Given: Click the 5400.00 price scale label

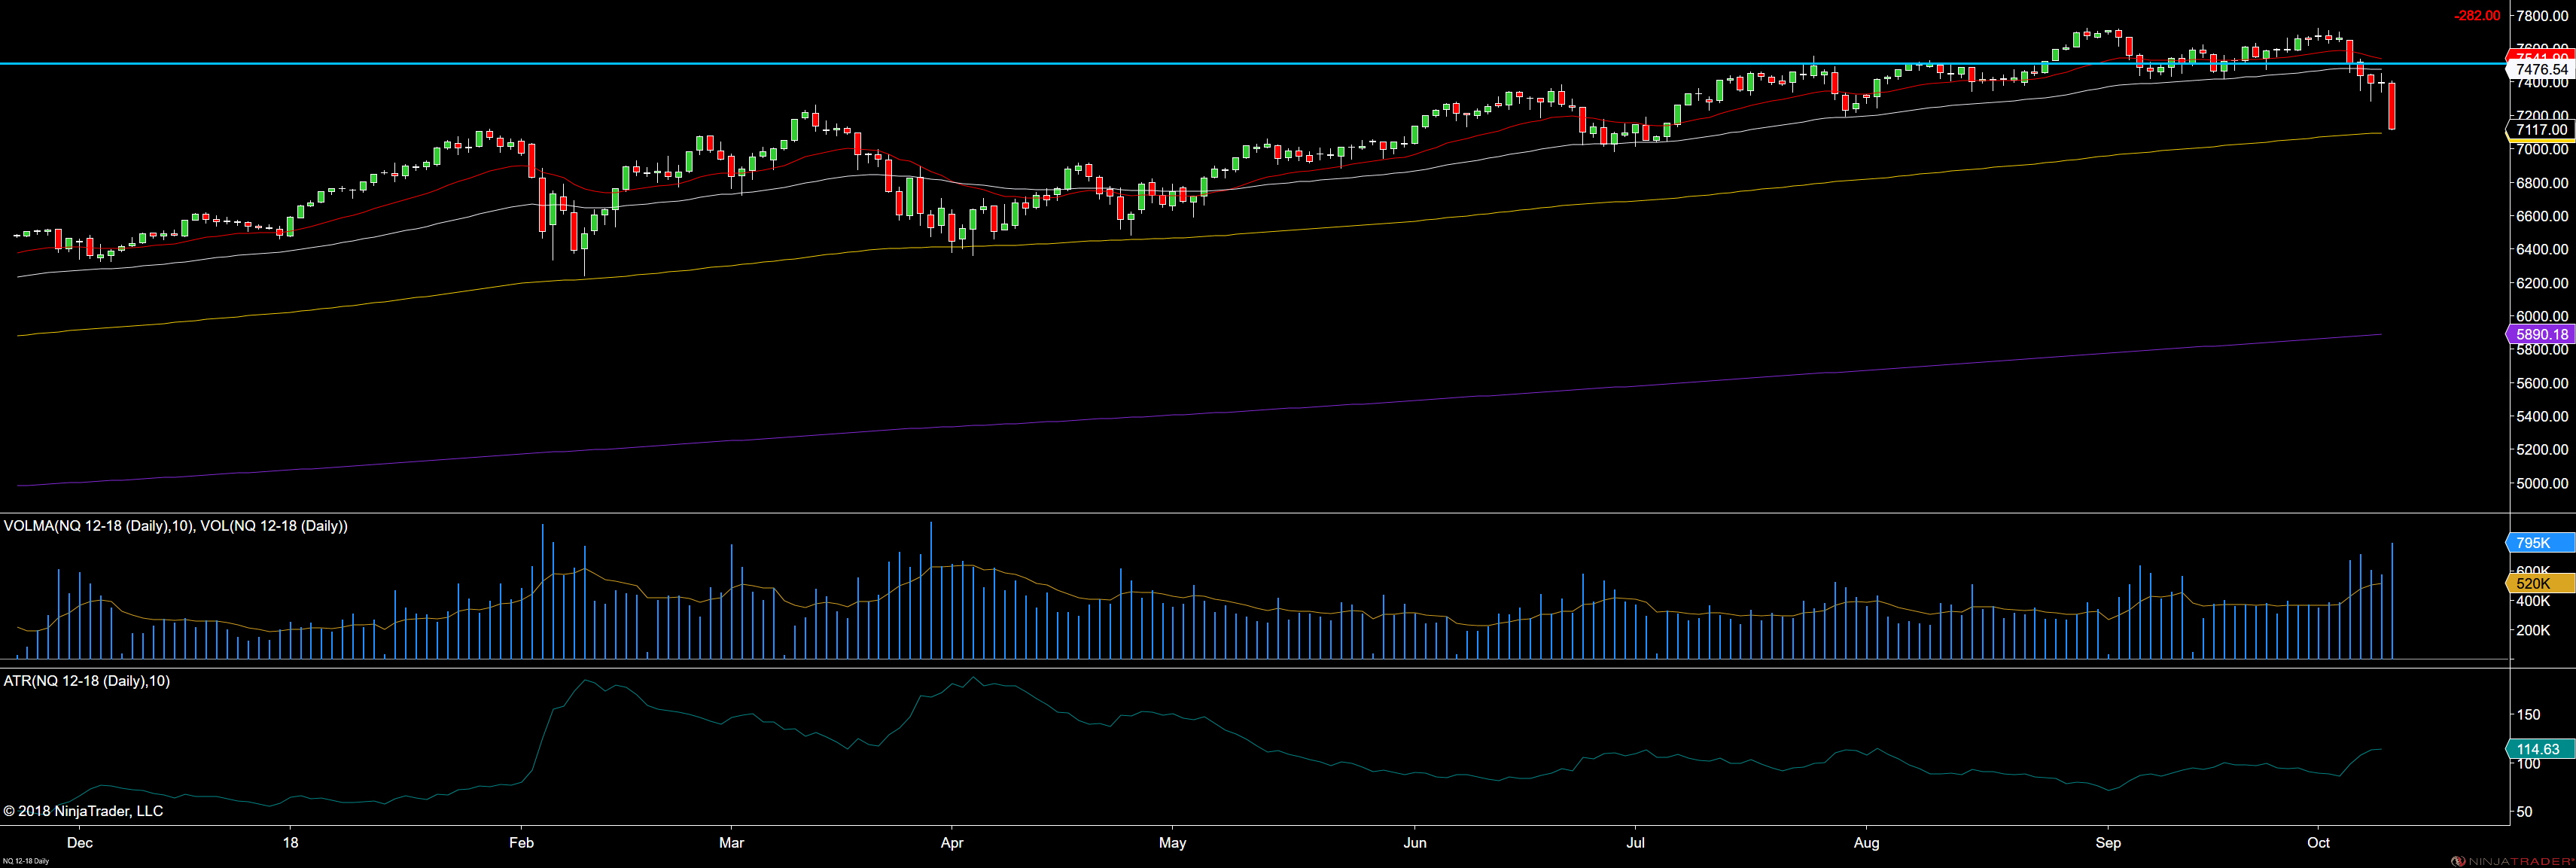Looking at the screenshot, I should click(2542, 417).
